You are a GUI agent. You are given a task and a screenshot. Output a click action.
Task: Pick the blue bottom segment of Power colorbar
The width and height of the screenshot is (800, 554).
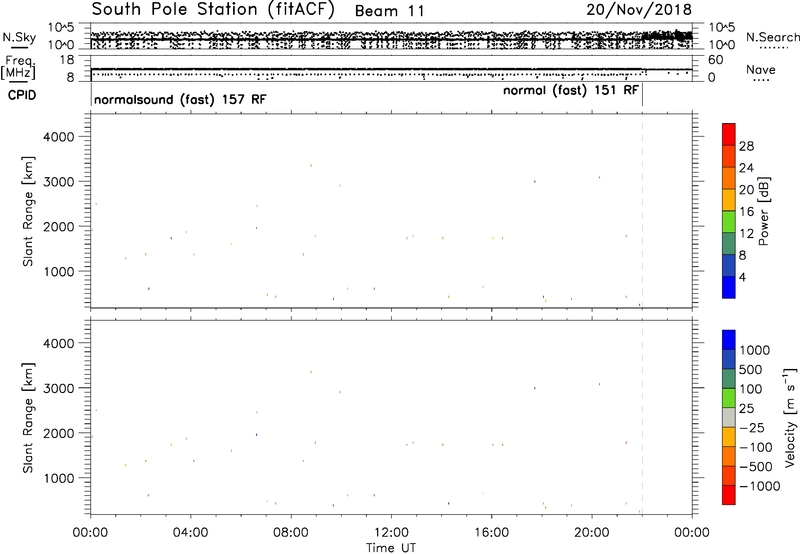tap(729, 287)
